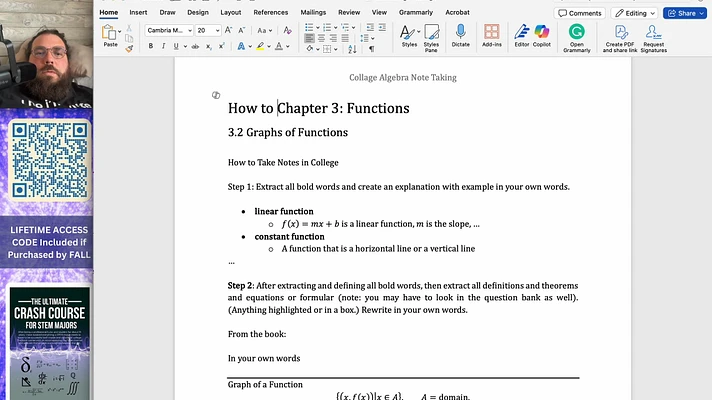Toggle Strikethrough formatting

195,46
